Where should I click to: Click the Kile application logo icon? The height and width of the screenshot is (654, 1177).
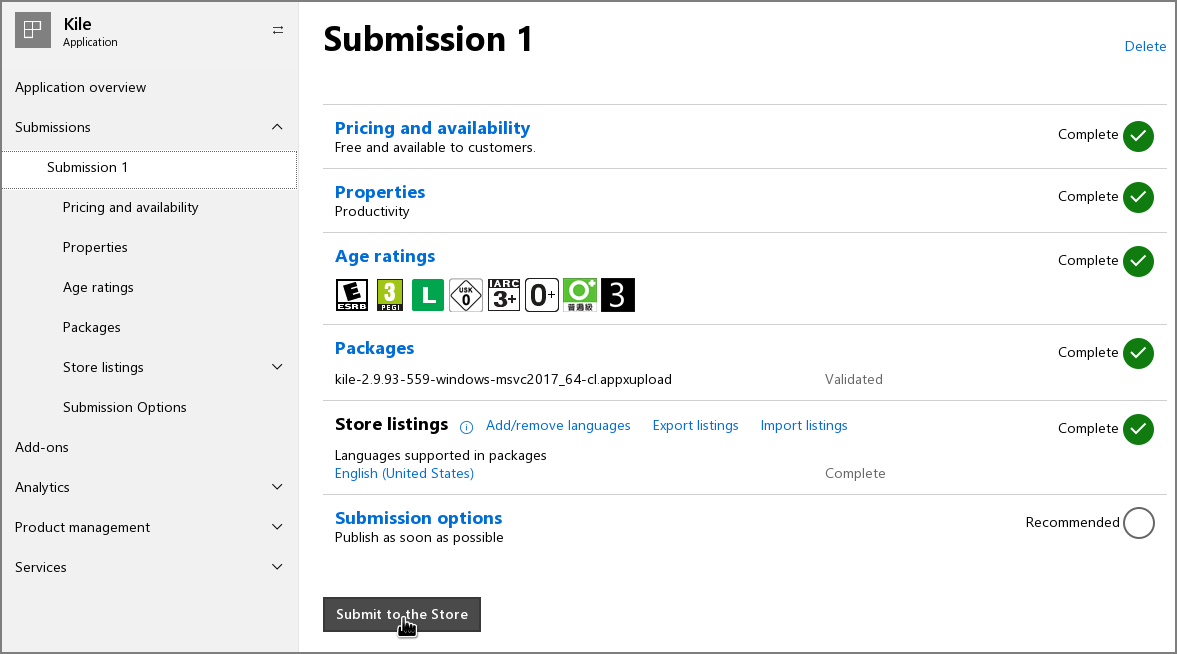coord(33,31)
